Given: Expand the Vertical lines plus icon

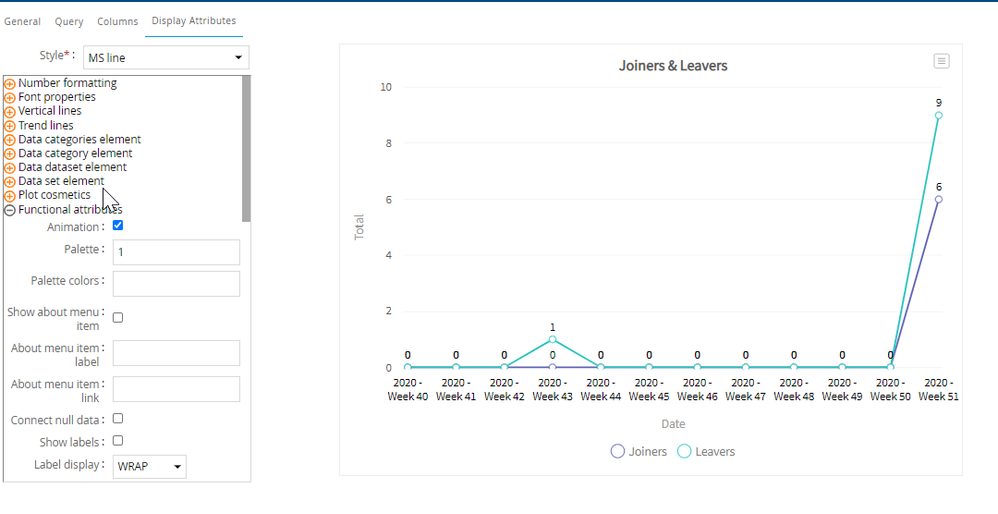Looking at the screenshot, I should tap(10, 112).
